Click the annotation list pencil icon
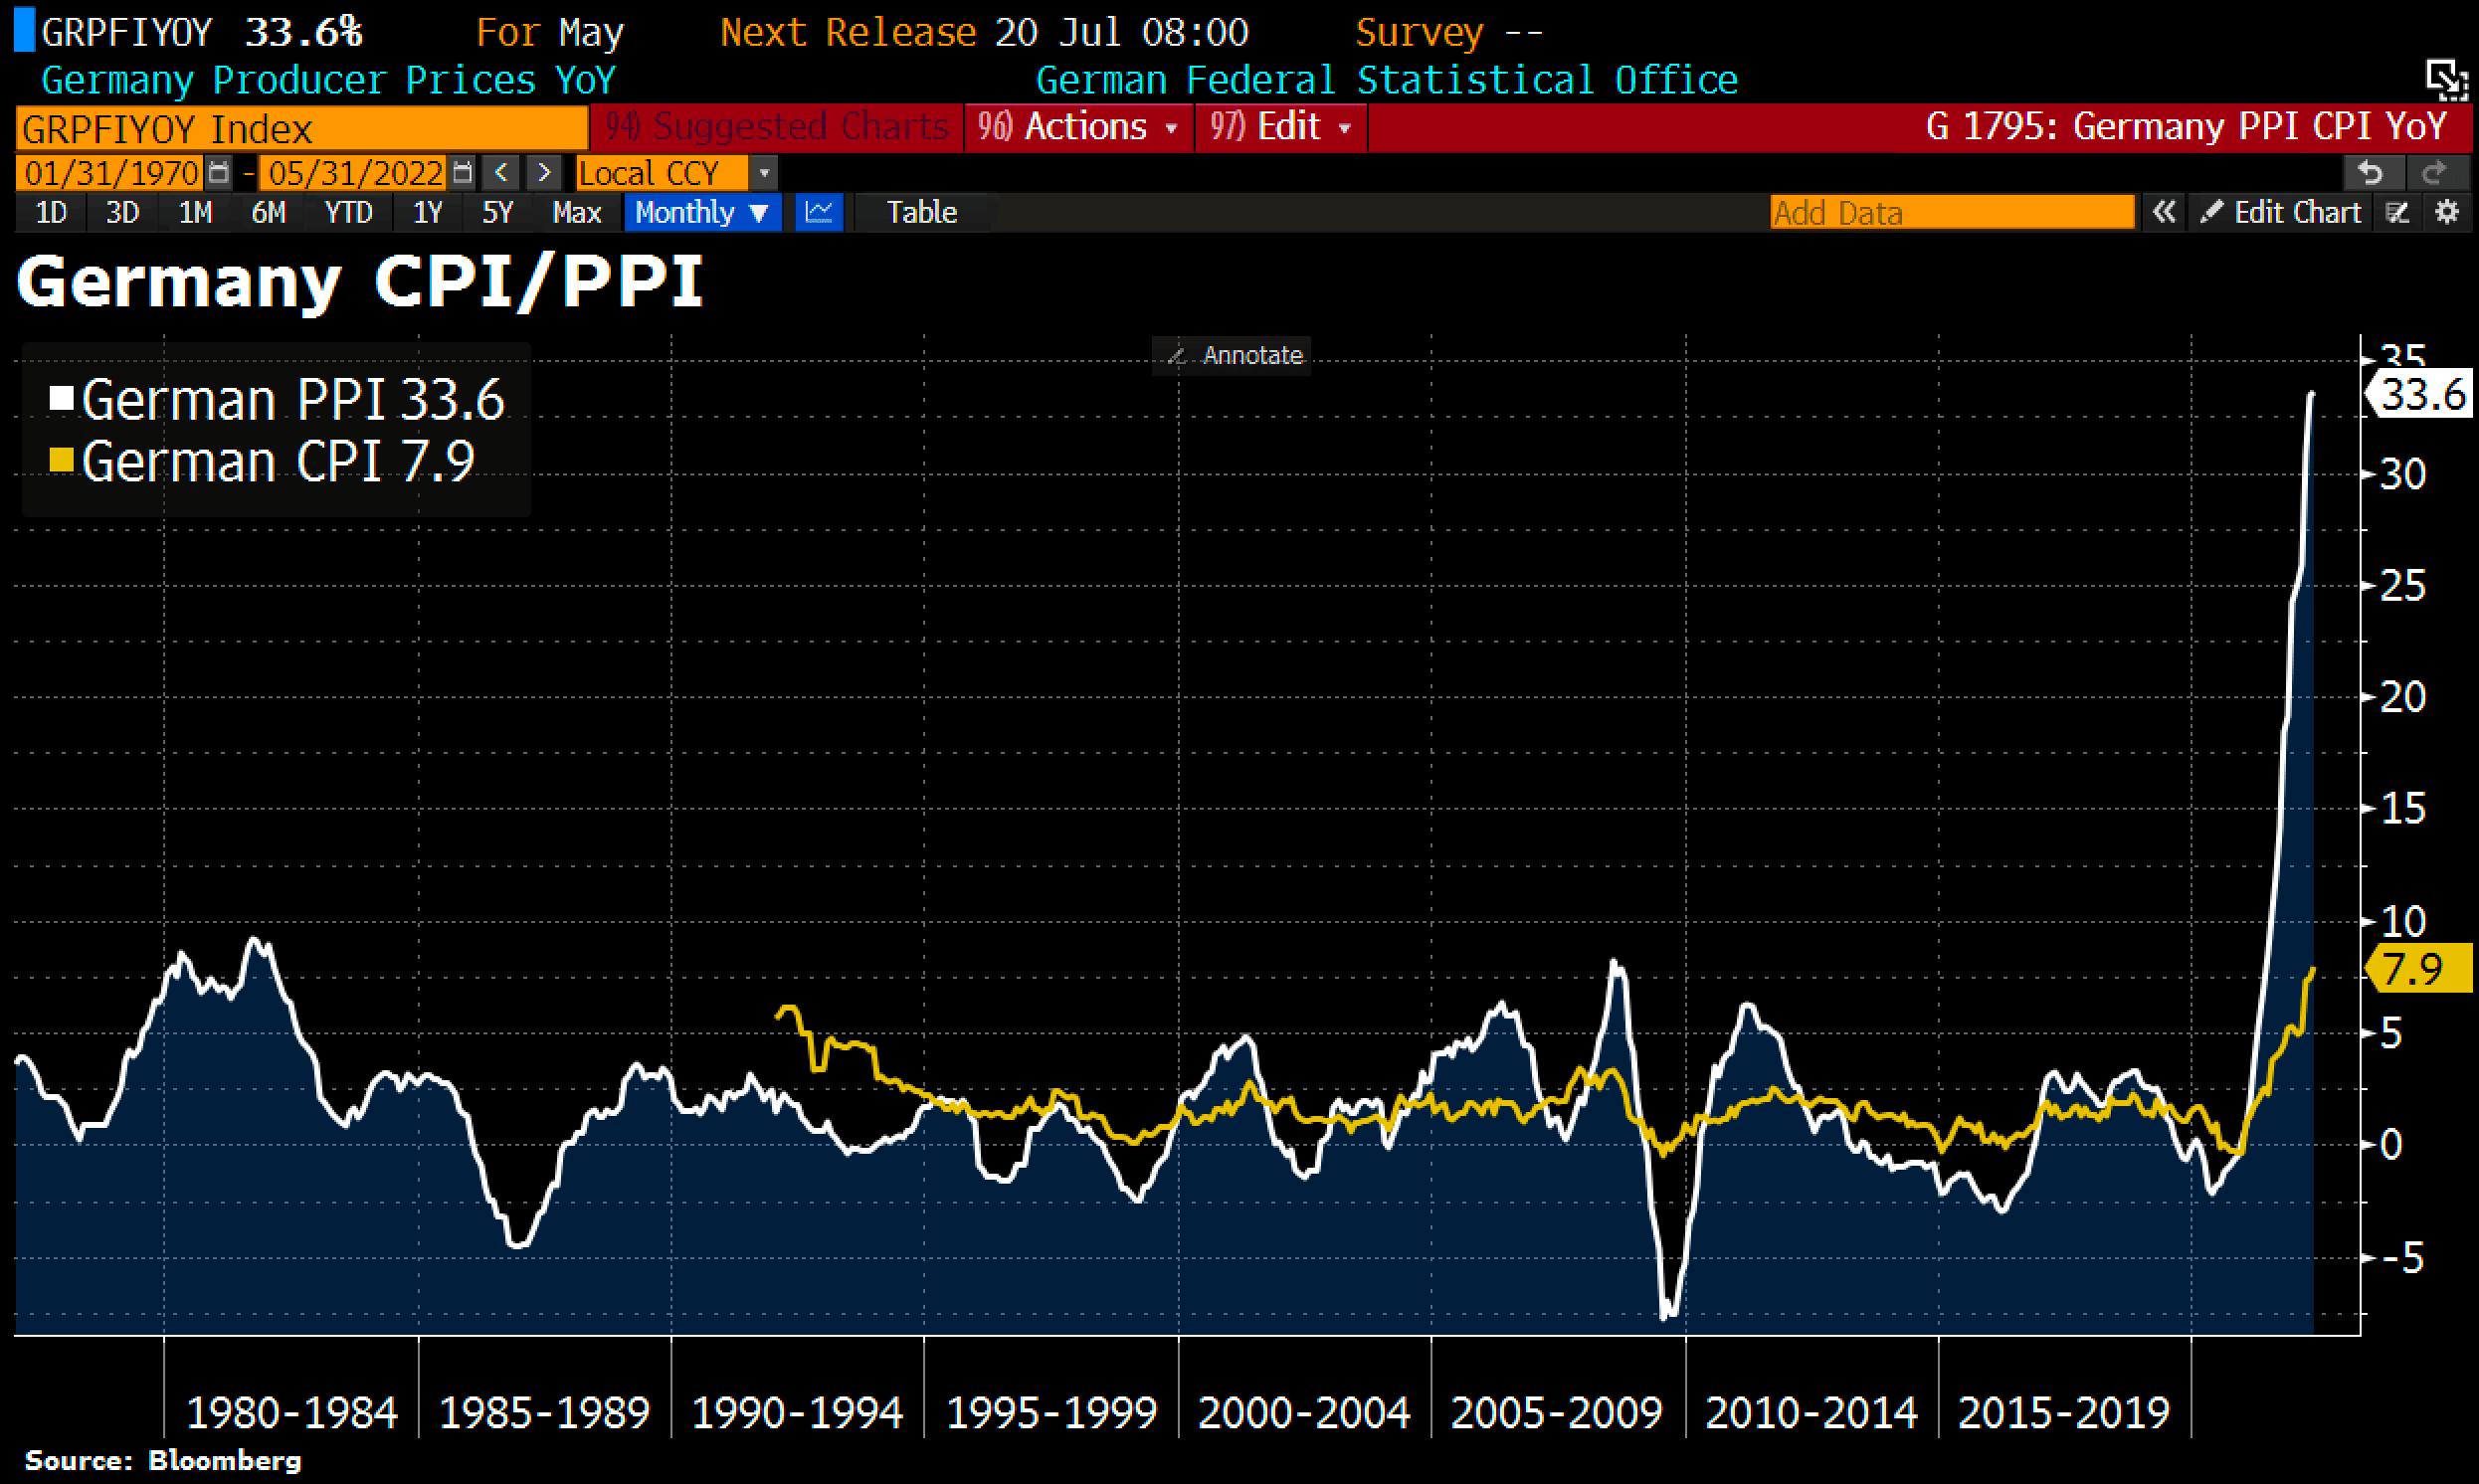The width and height of the screenshot is (2479, 1484). [2396, 212]
